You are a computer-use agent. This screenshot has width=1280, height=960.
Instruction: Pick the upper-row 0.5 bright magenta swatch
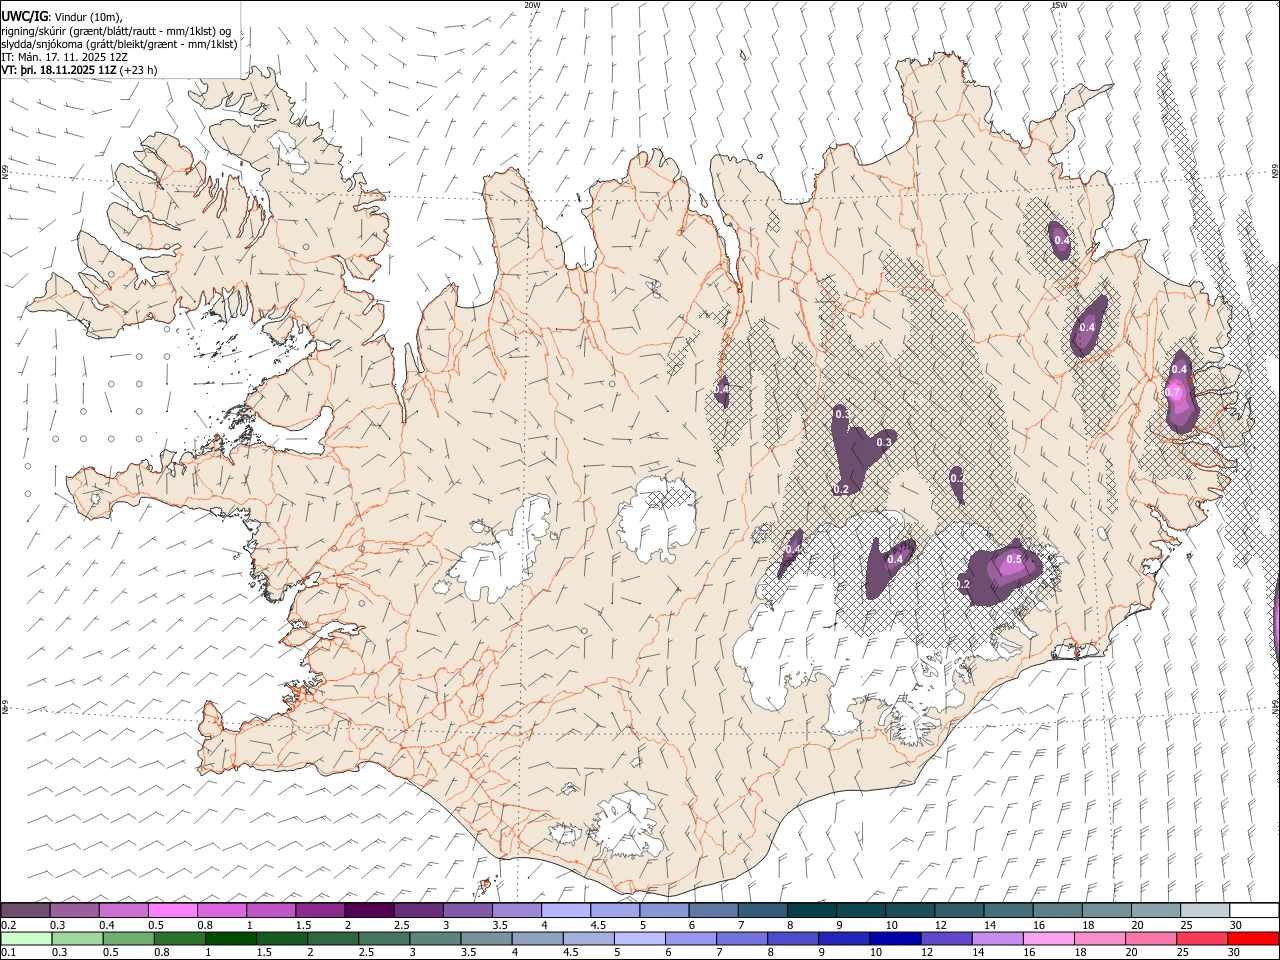pos(172,911)
